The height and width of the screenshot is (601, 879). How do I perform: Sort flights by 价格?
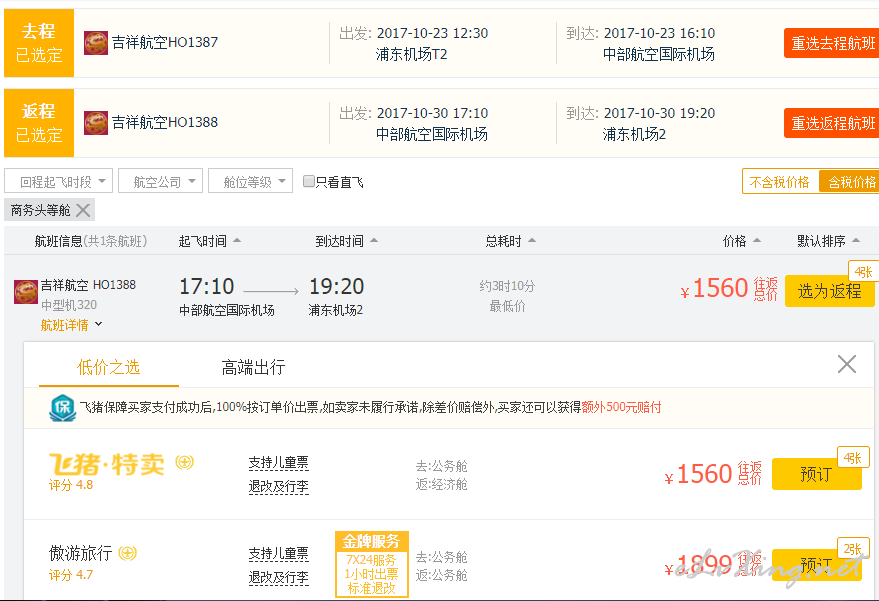742,241
